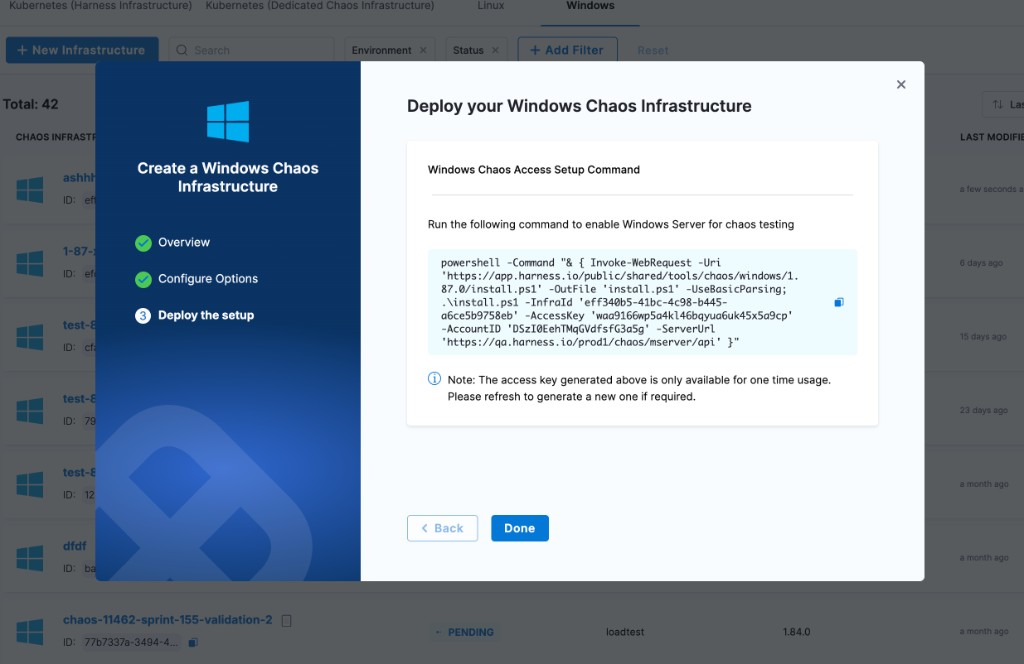
Task: Copy the ID 77b7337a-3494-4...
Action: [x=193, y=642]
